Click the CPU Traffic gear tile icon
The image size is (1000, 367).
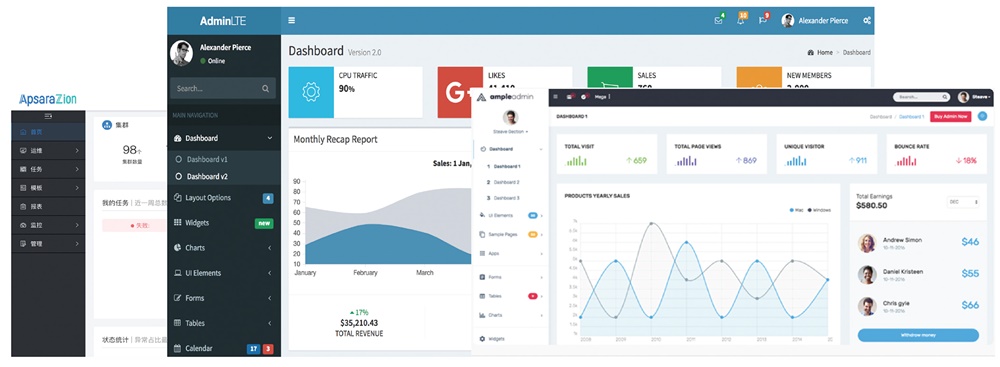pyautogui.click(x=311, y=93)
